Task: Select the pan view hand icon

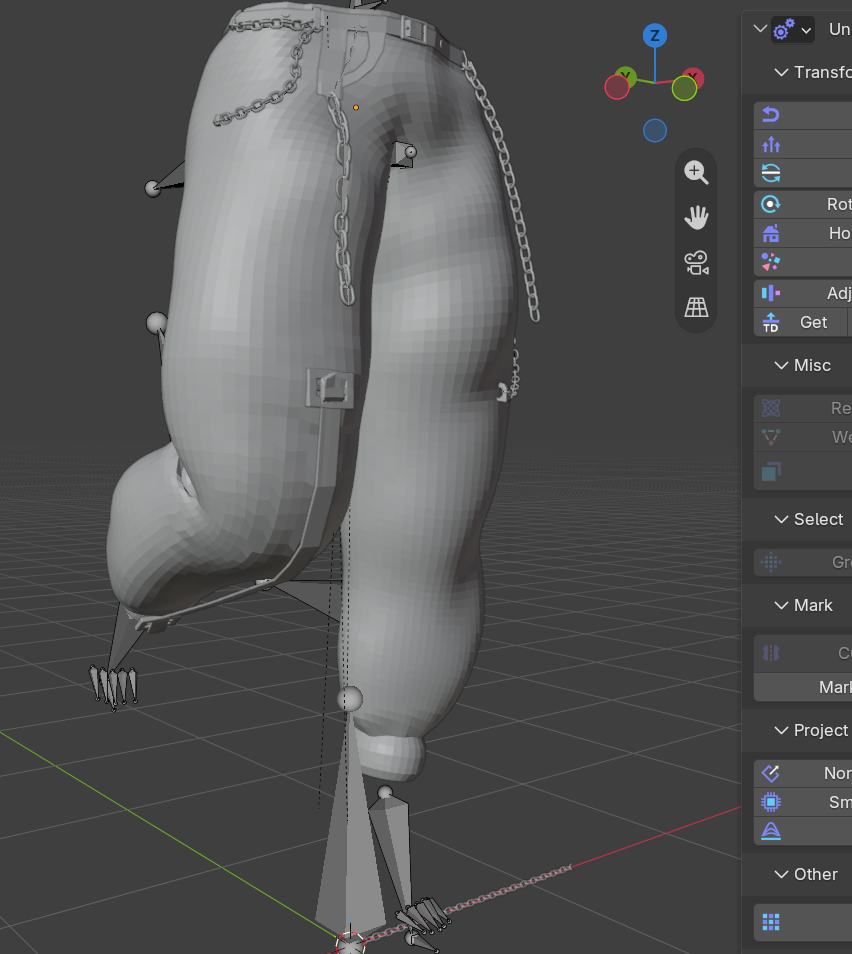Action: [696, 217]
